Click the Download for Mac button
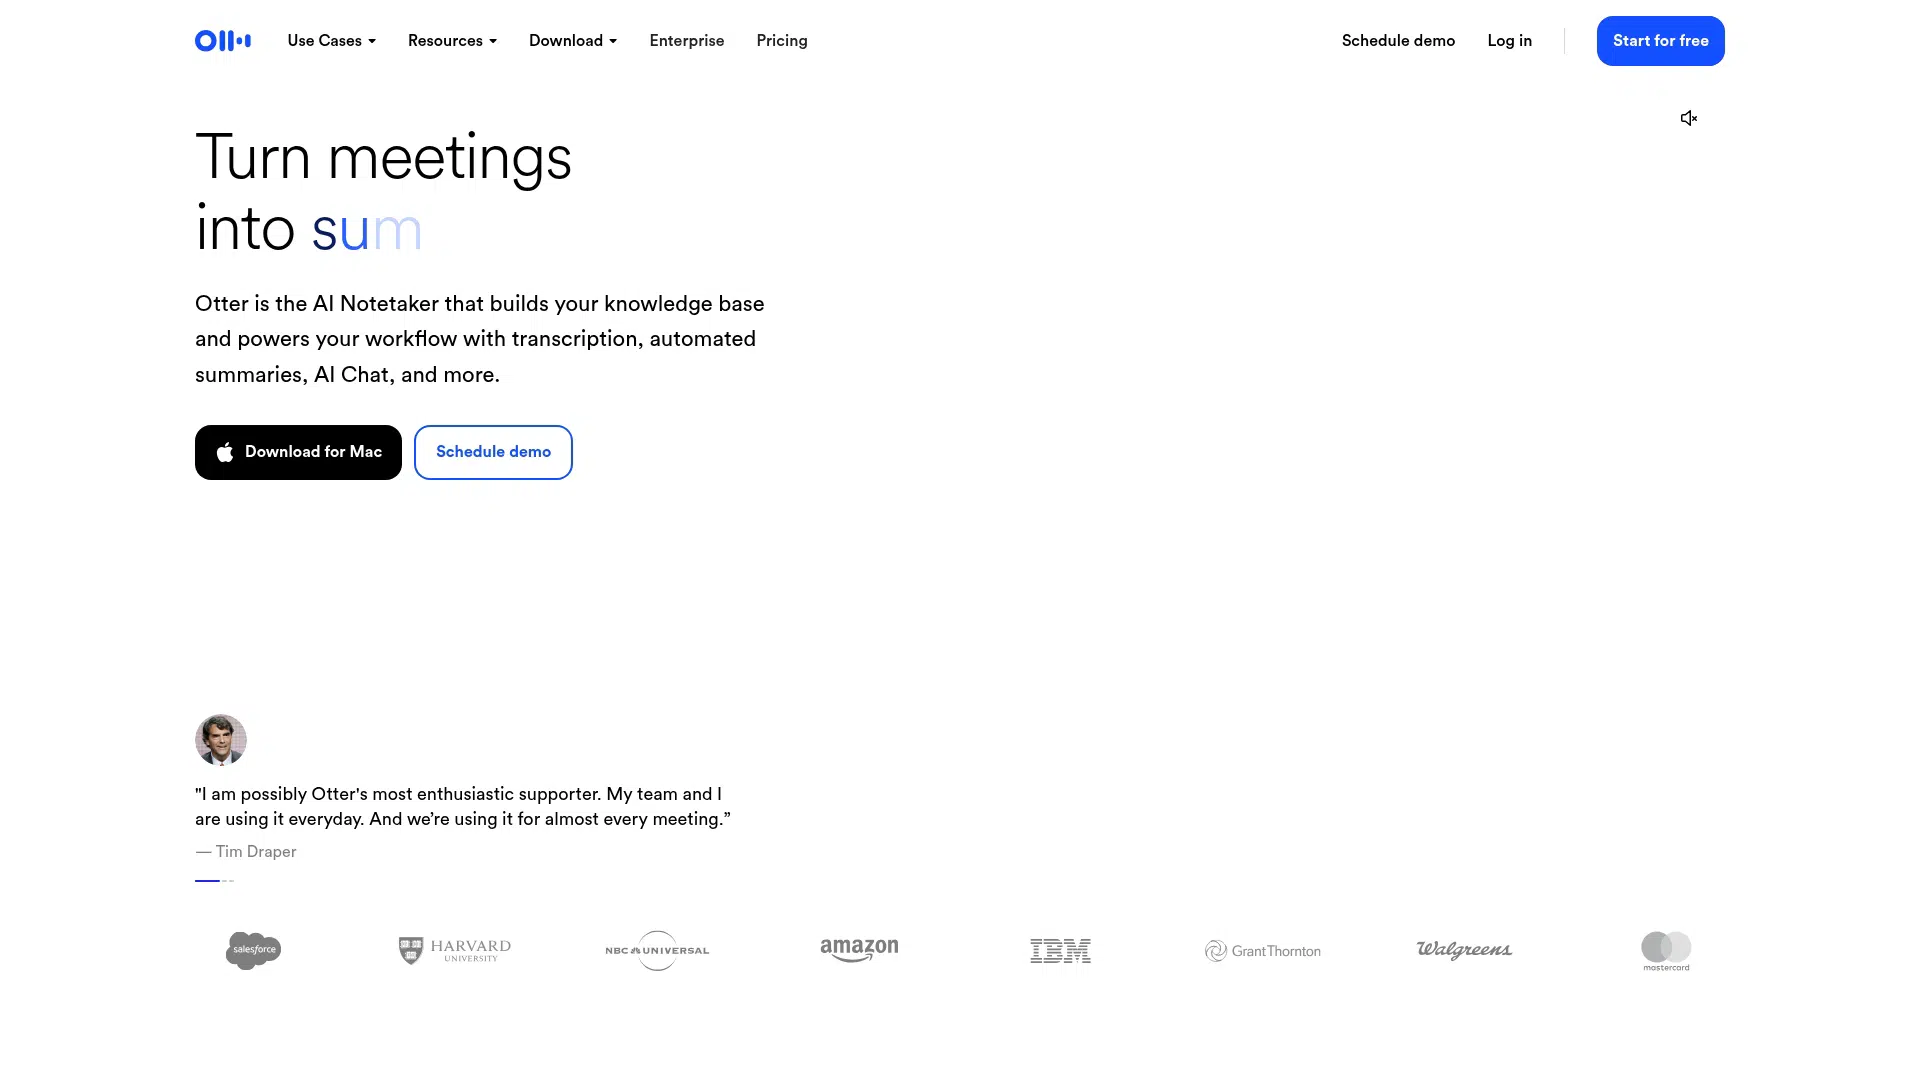Viewport: 1920px width, 1080px height. [298, 453]
